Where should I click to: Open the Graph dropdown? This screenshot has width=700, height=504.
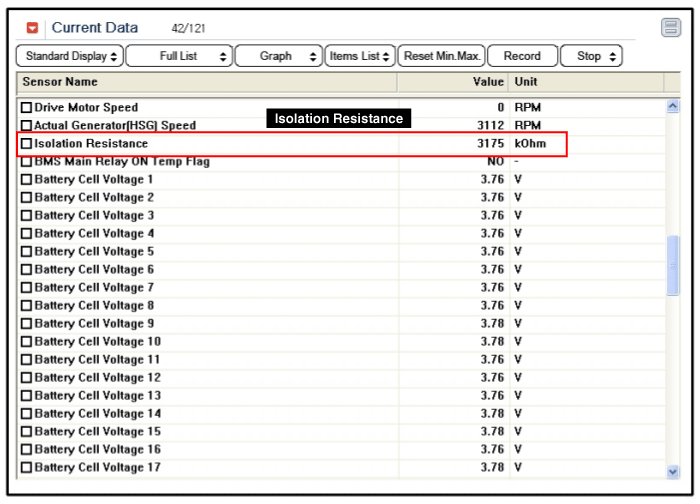[x=279, y=56]
